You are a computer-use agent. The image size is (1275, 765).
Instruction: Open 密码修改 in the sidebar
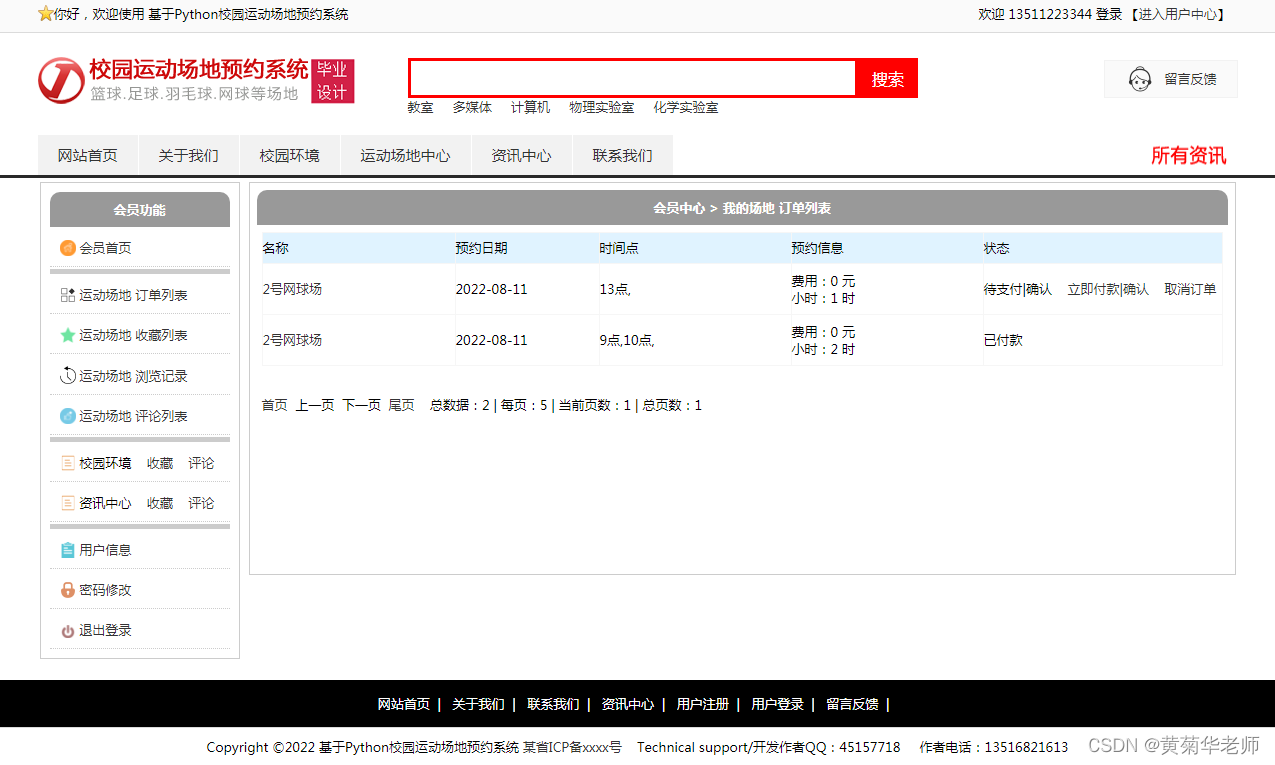pyautogui.click(x=105, y=590)
